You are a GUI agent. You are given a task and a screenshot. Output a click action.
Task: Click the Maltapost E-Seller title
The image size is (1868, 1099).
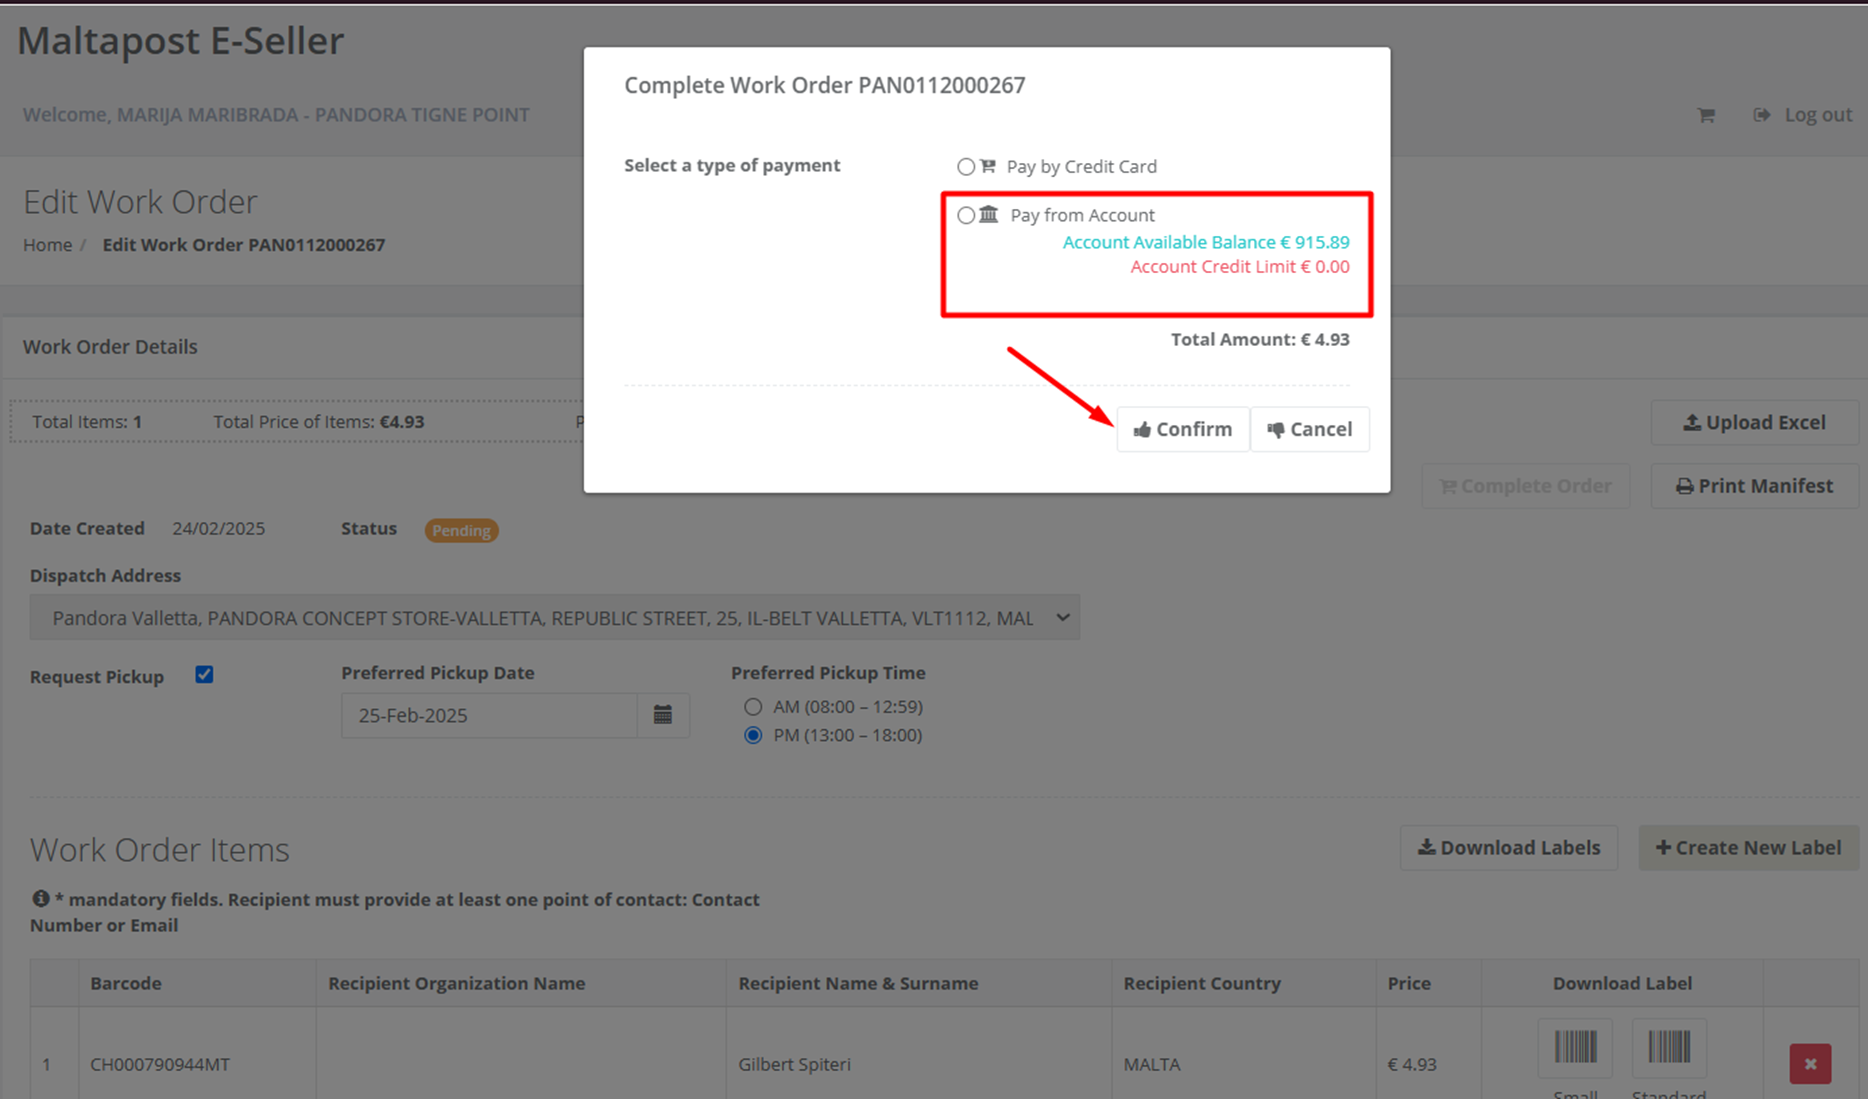point(181,41)
